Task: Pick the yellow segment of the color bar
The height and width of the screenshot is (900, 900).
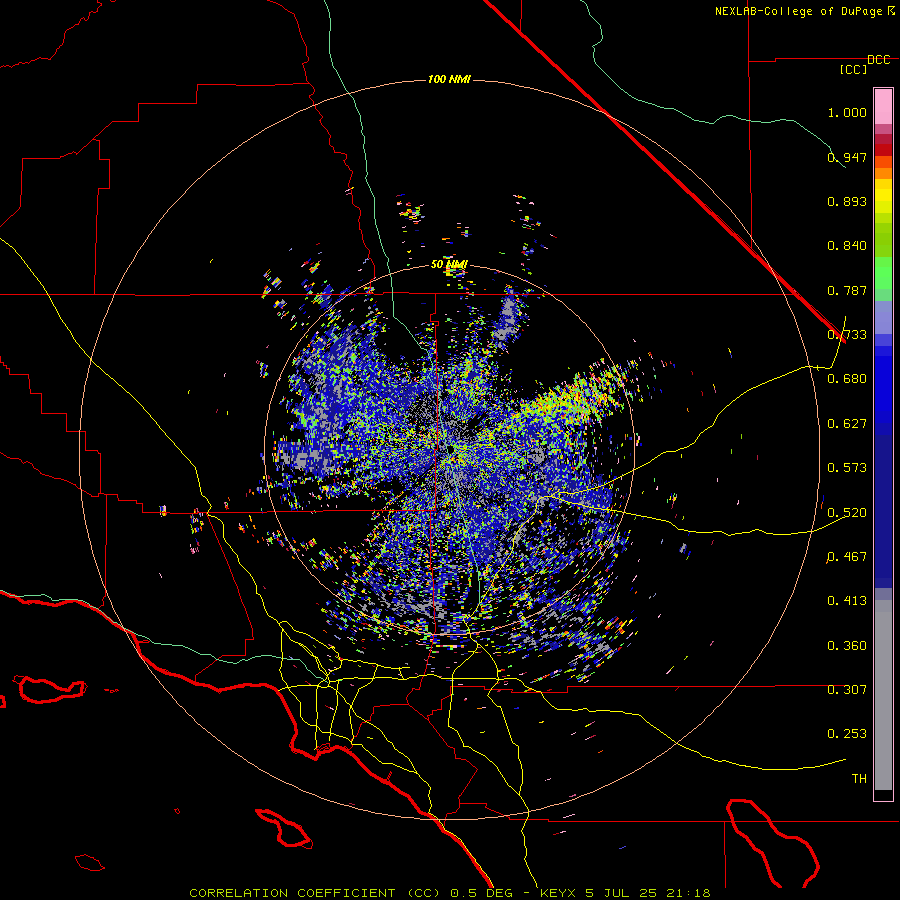Action: (x=883, y=196)
